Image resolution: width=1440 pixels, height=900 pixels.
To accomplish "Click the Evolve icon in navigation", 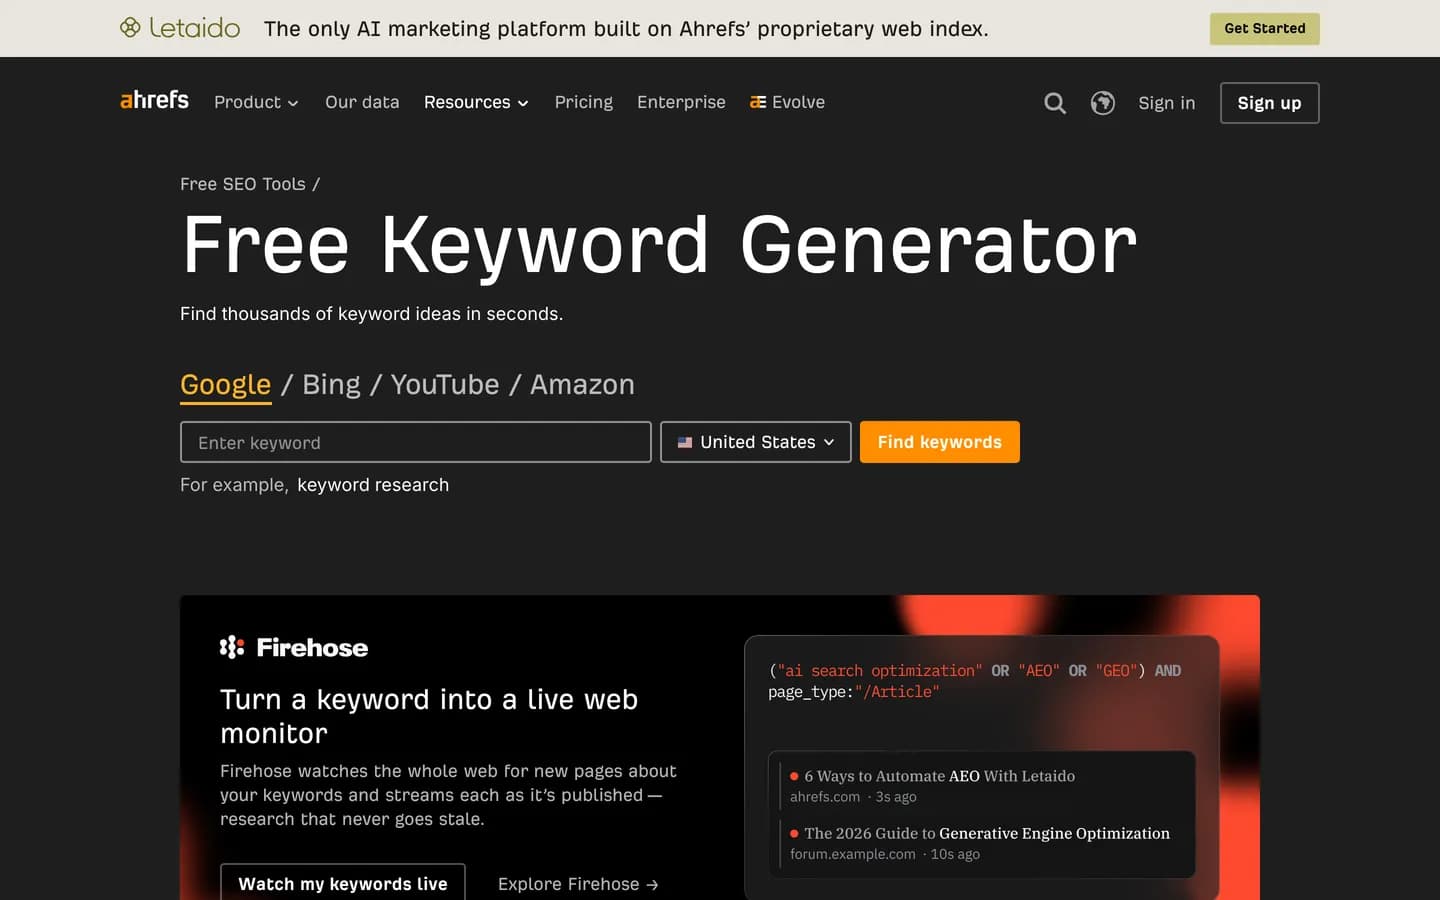I will 758,102.
